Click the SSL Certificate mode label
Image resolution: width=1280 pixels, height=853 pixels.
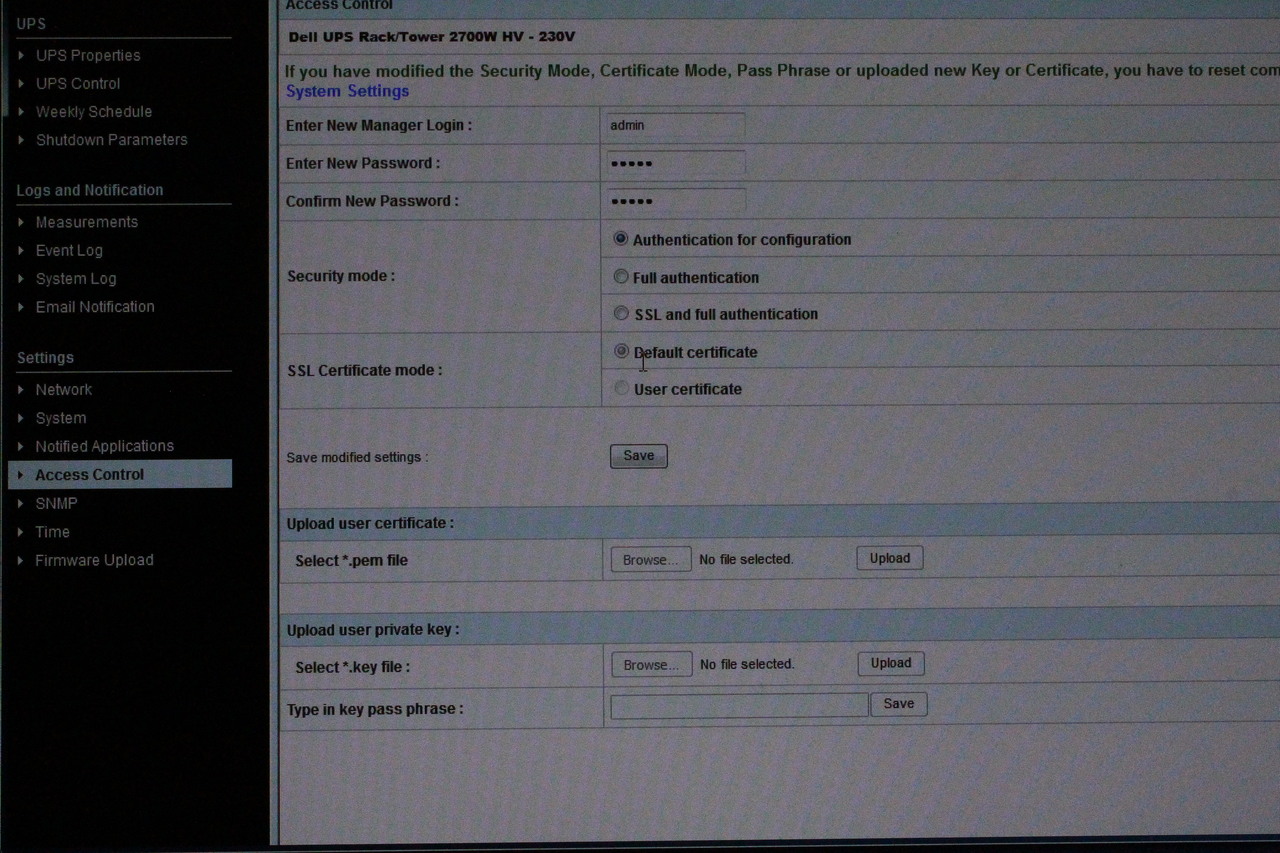click(x=365, y=370)
